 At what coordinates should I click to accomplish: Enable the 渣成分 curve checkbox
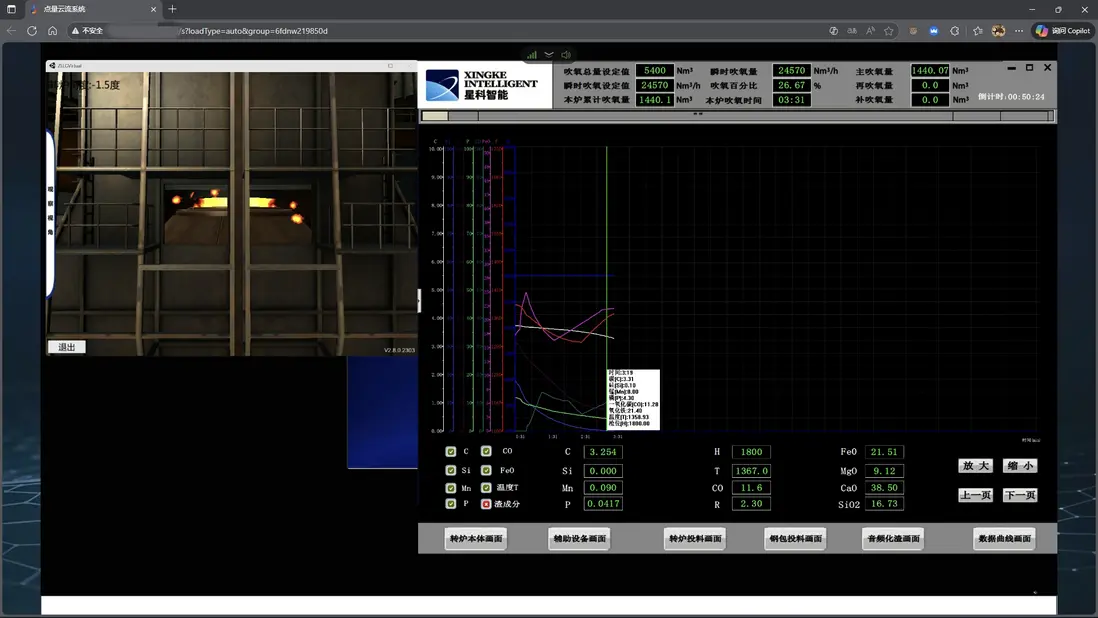click(x=486, y=504)
